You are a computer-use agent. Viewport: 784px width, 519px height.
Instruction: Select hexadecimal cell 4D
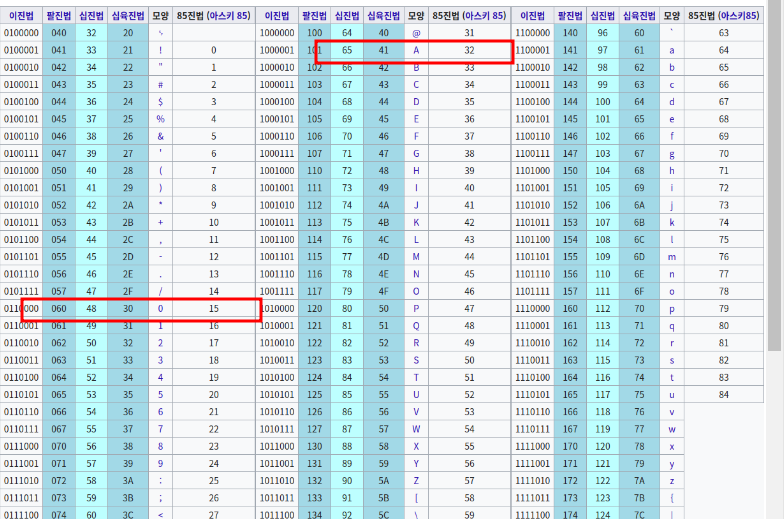point(384,257)
